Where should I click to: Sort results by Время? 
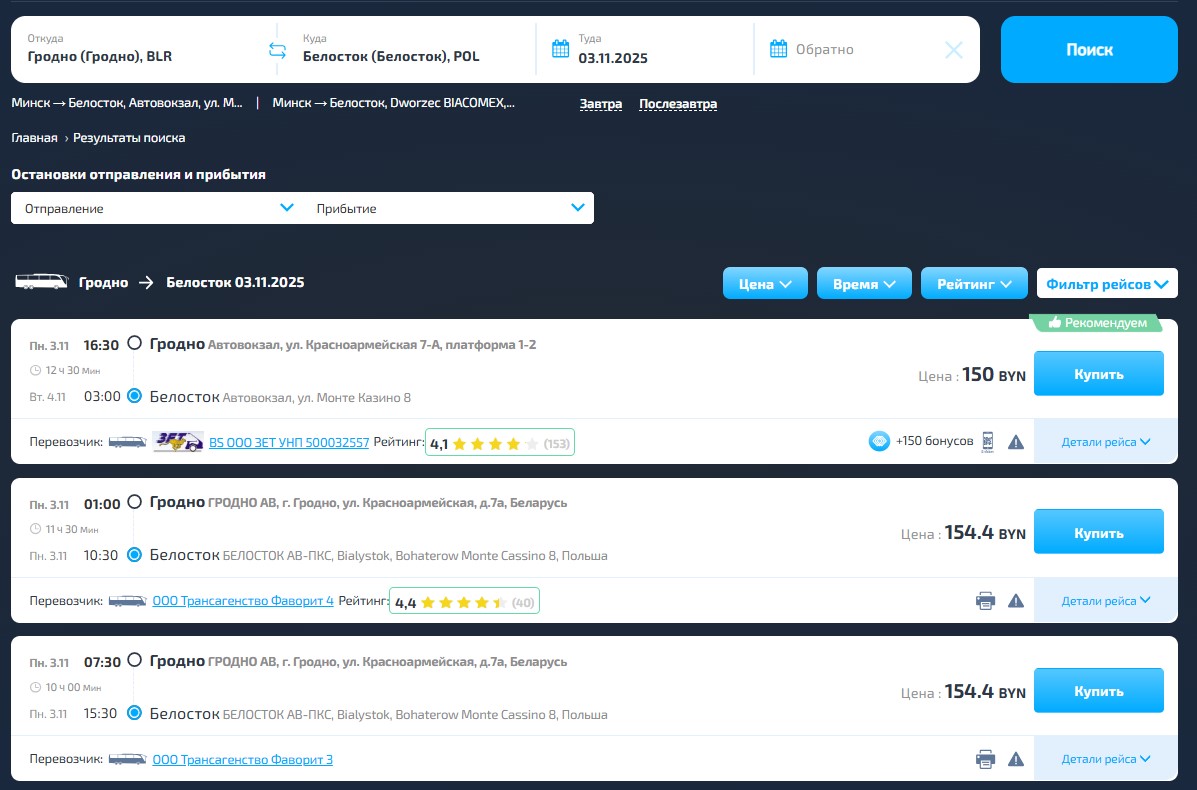click(x=864, y=284)
